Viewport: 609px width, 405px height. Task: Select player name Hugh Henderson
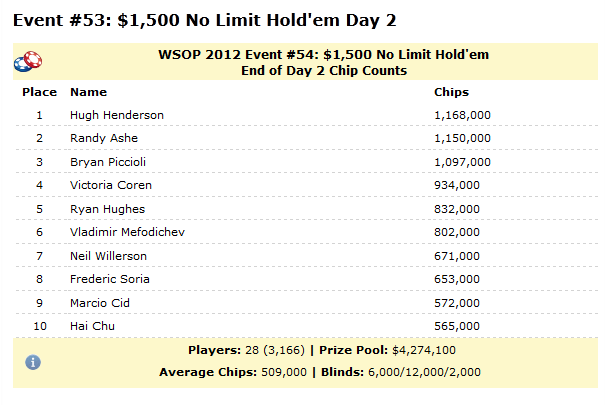(x=117, y=115)
